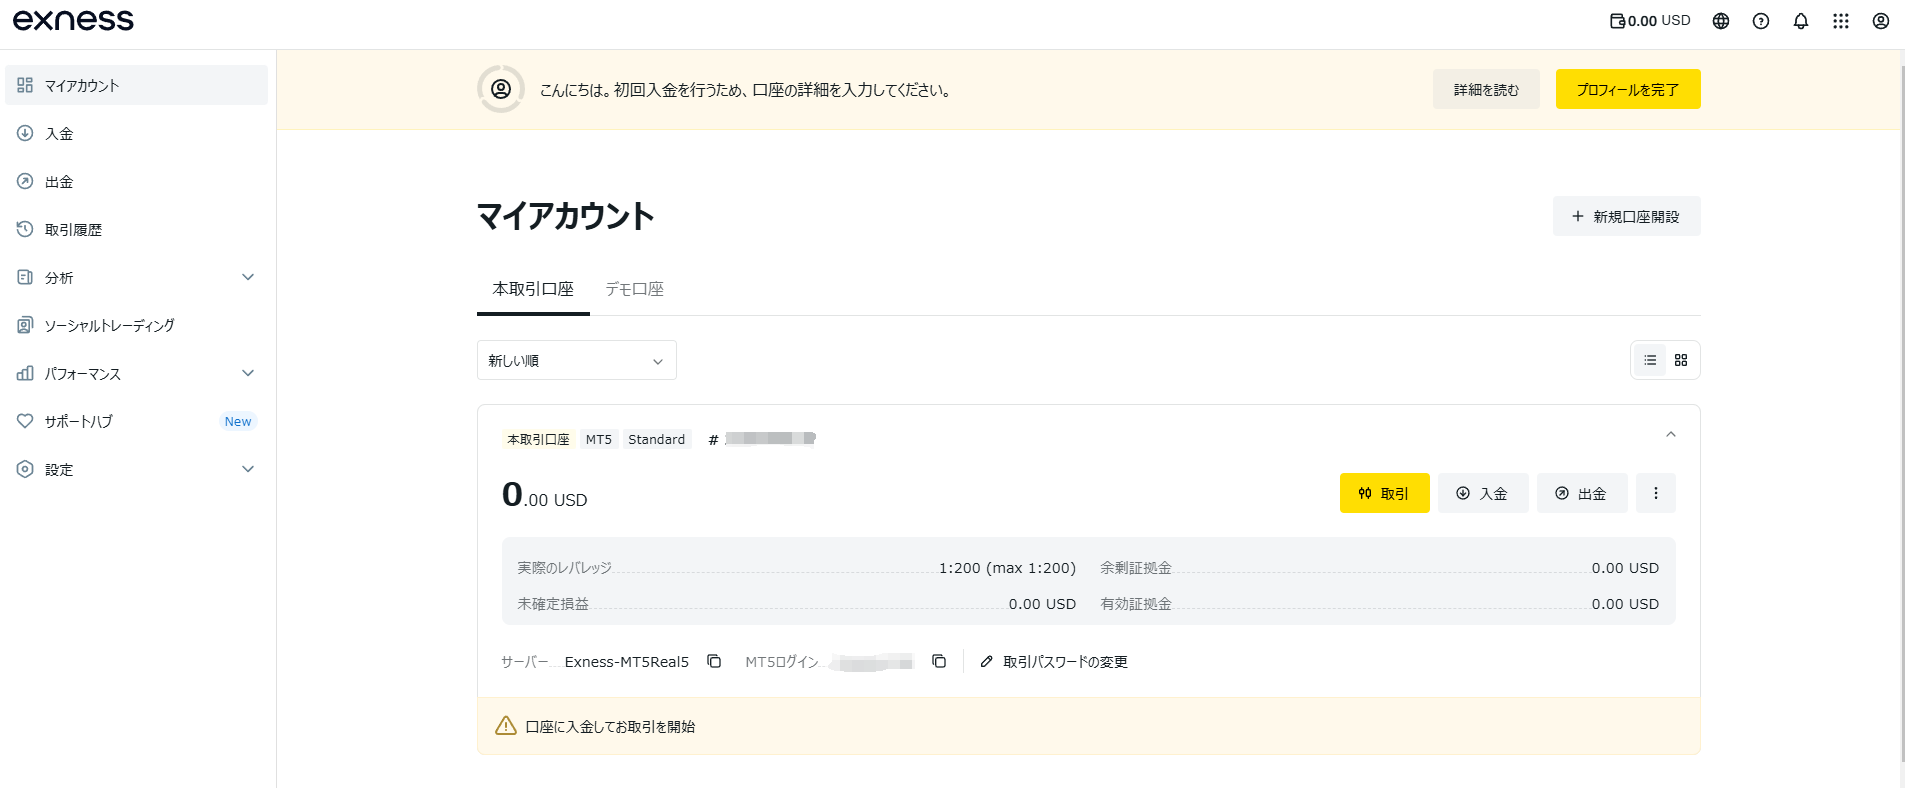The width and height of the screenshot is (1905, 788).
Task: Open notifications bell icon
Action: (1801, 21)
